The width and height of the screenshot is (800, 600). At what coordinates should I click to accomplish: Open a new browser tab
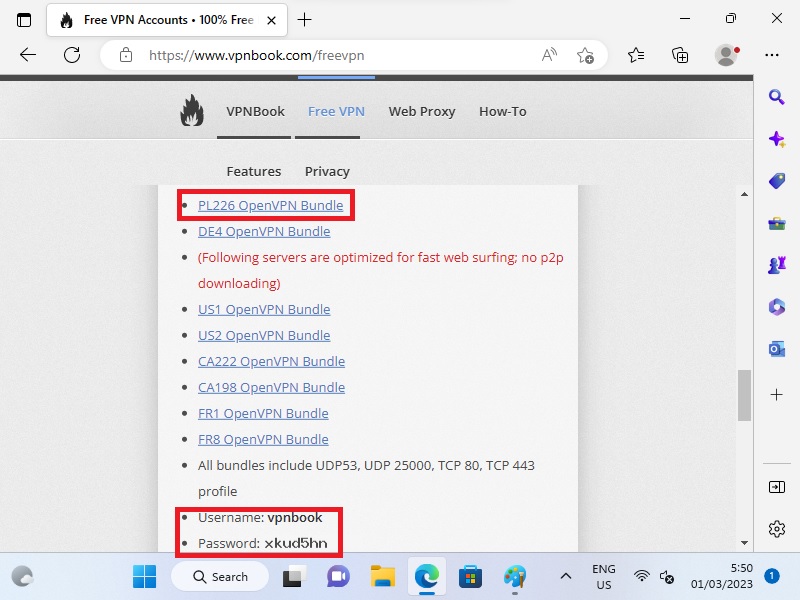pyautogui.click(x=305, y=20)
